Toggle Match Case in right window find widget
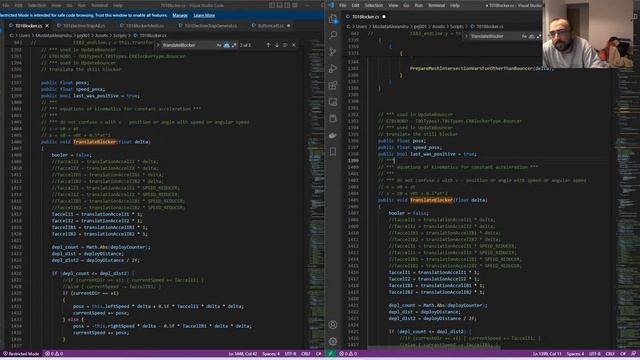Image resolution: width=640 pixels, height=360 pixels. tap(524, 36)
